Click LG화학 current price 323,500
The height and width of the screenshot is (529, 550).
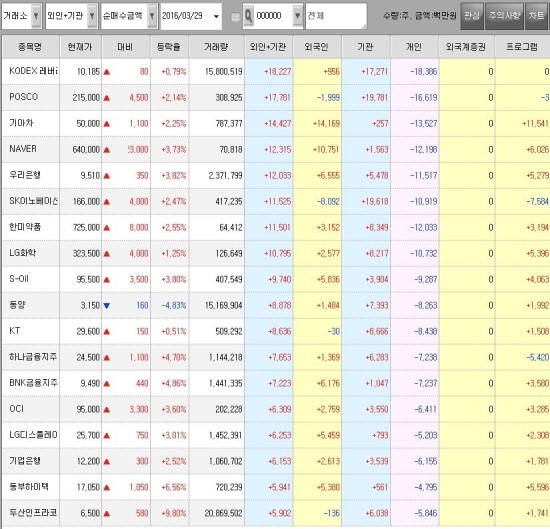pyautogui.click(x=86, y=253)
